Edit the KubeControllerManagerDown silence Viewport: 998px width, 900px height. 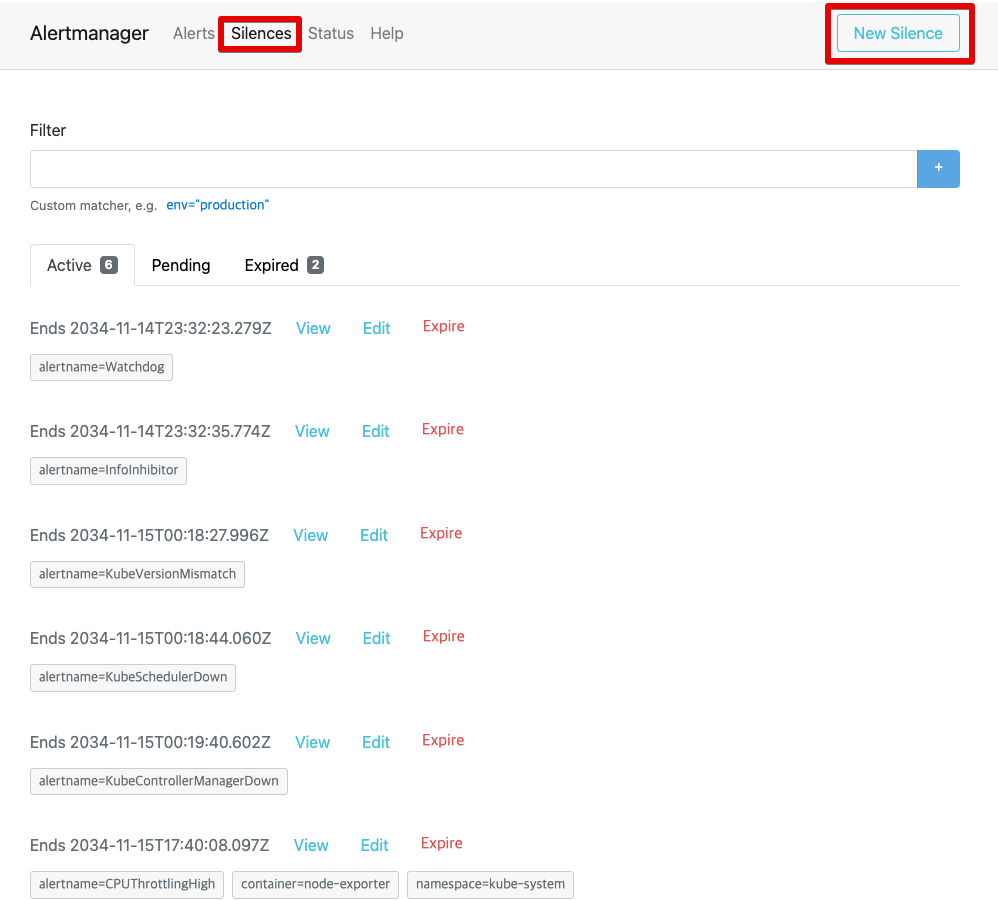pyautogui.click(x=376, y=743)
